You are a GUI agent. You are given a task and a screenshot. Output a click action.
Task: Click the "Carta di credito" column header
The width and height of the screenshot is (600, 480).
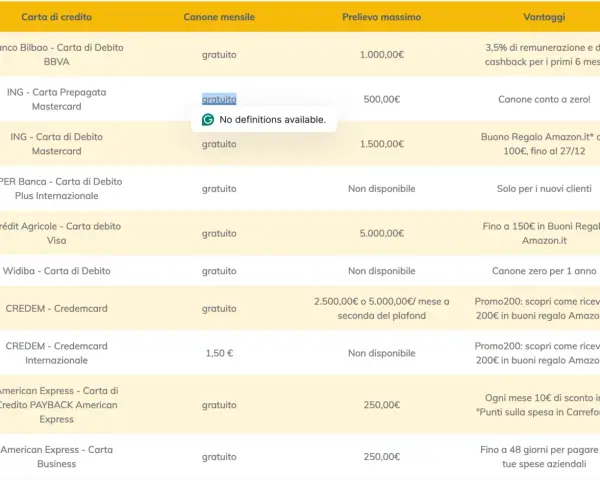(x=57, y=17)
